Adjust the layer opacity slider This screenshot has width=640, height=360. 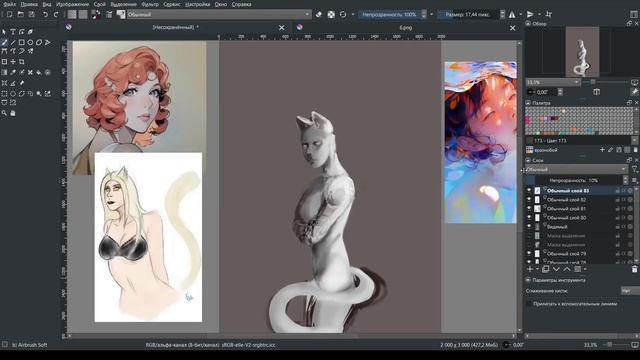click(x=573, y=180)
